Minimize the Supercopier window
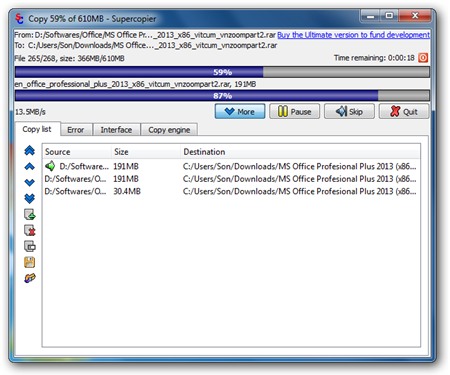This screenshot has height=375, width=450. coord(370,15)
